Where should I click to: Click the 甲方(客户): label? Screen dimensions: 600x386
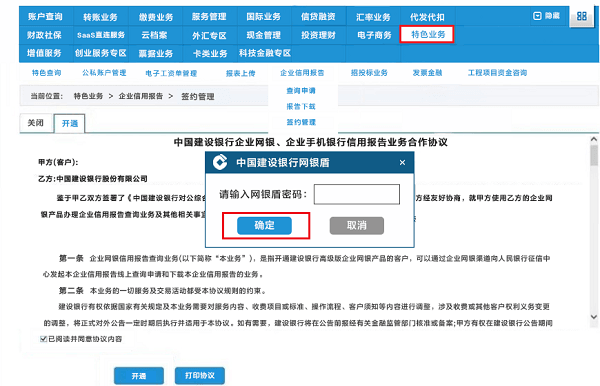(58, 162)
